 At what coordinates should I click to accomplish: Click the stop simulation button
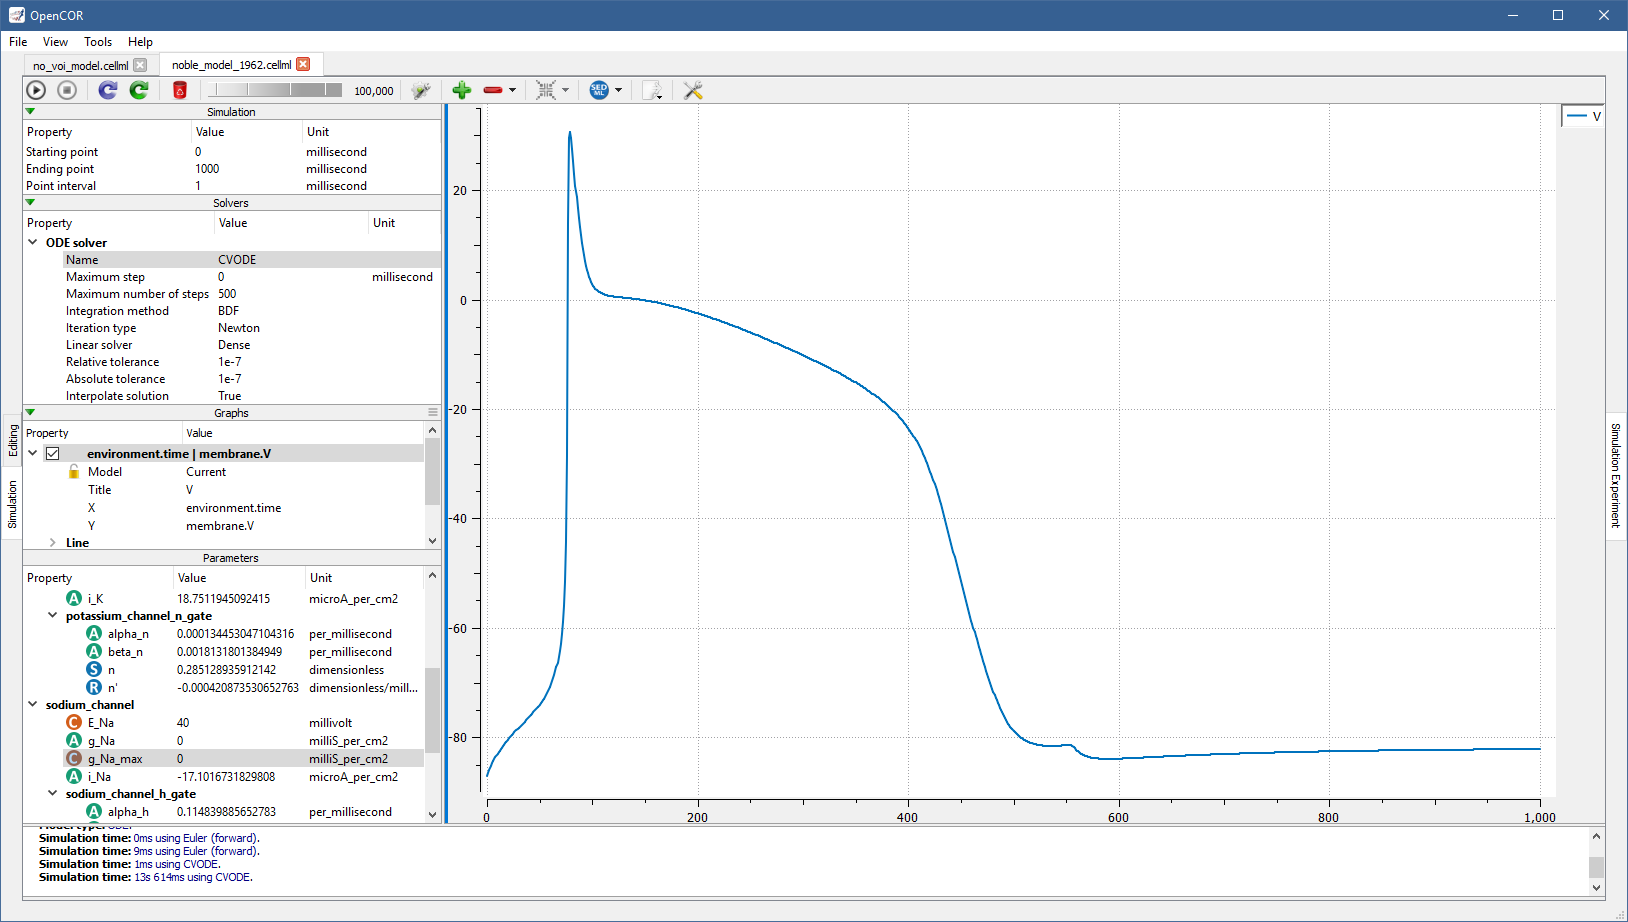coord(67,90)
